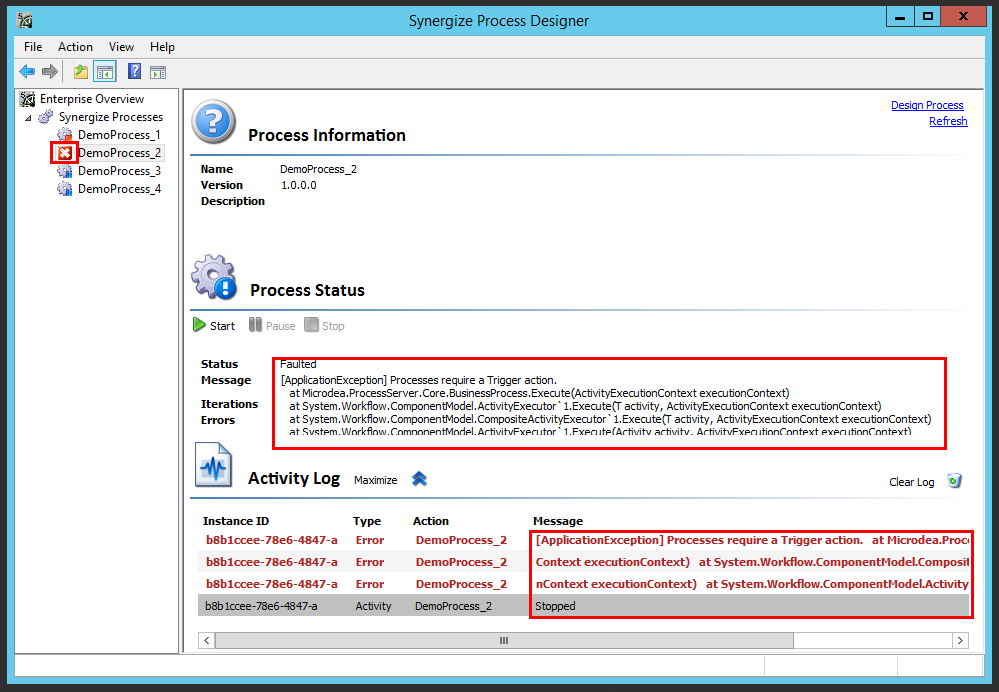Toggle the show/hide action pane icon
Screen dimensions: 999x692
point(158,73)
